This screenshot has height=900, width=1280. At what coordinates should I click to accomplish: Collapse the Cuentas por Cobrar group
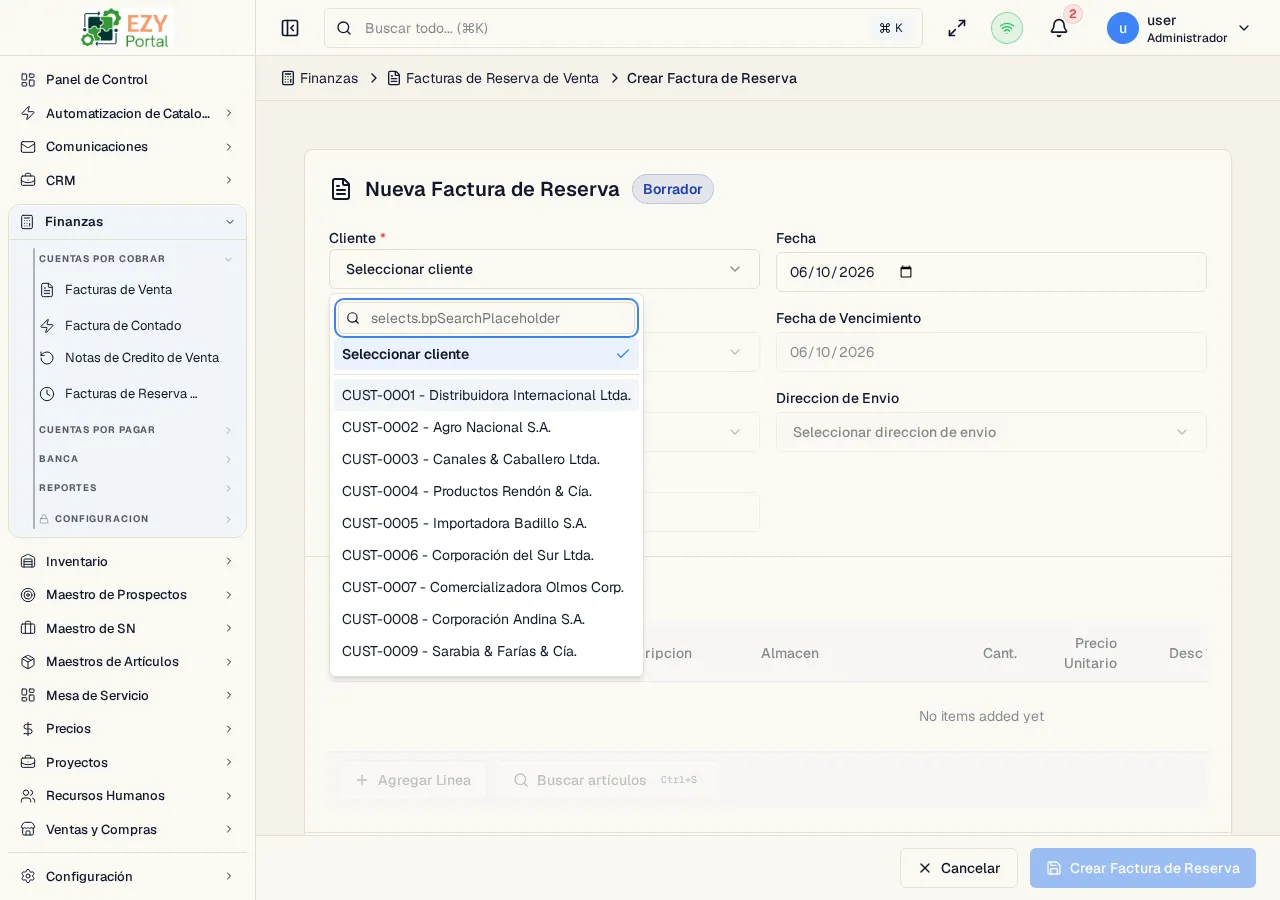point(228,259)
